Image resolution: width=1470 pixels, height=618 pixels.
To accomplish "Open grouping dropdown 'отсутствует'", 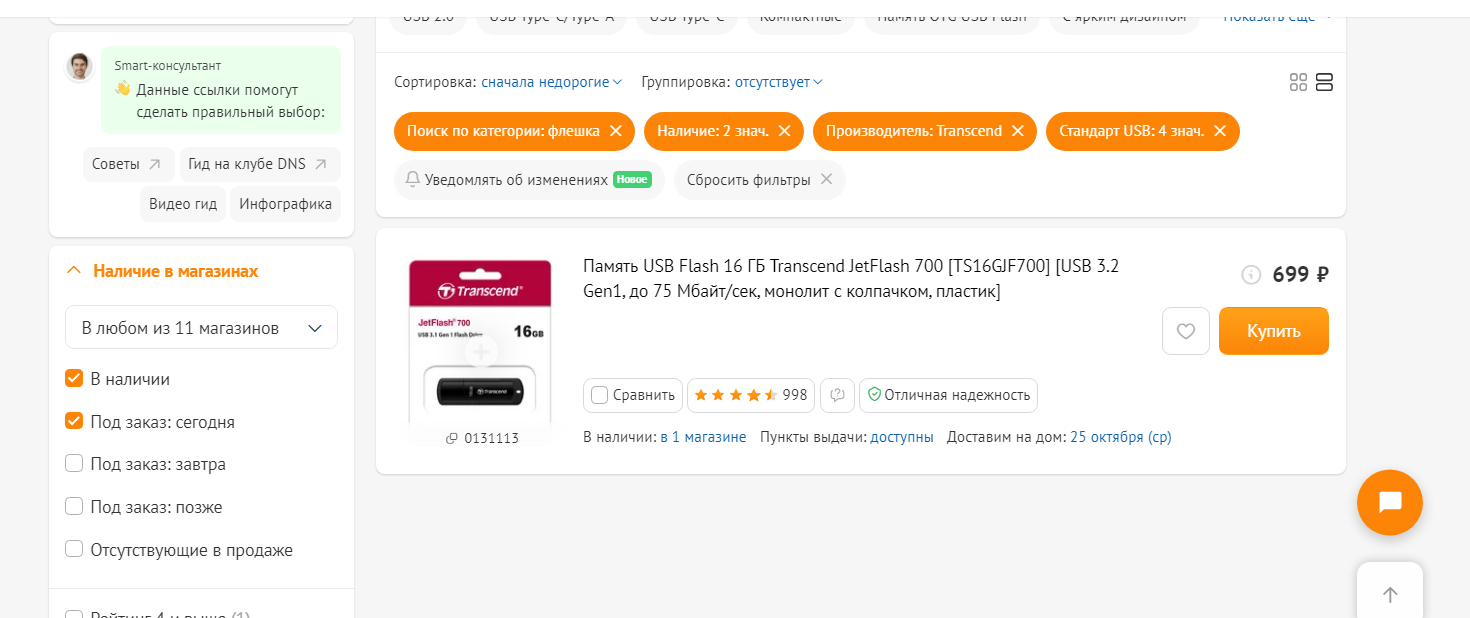I will coord(779,82).
